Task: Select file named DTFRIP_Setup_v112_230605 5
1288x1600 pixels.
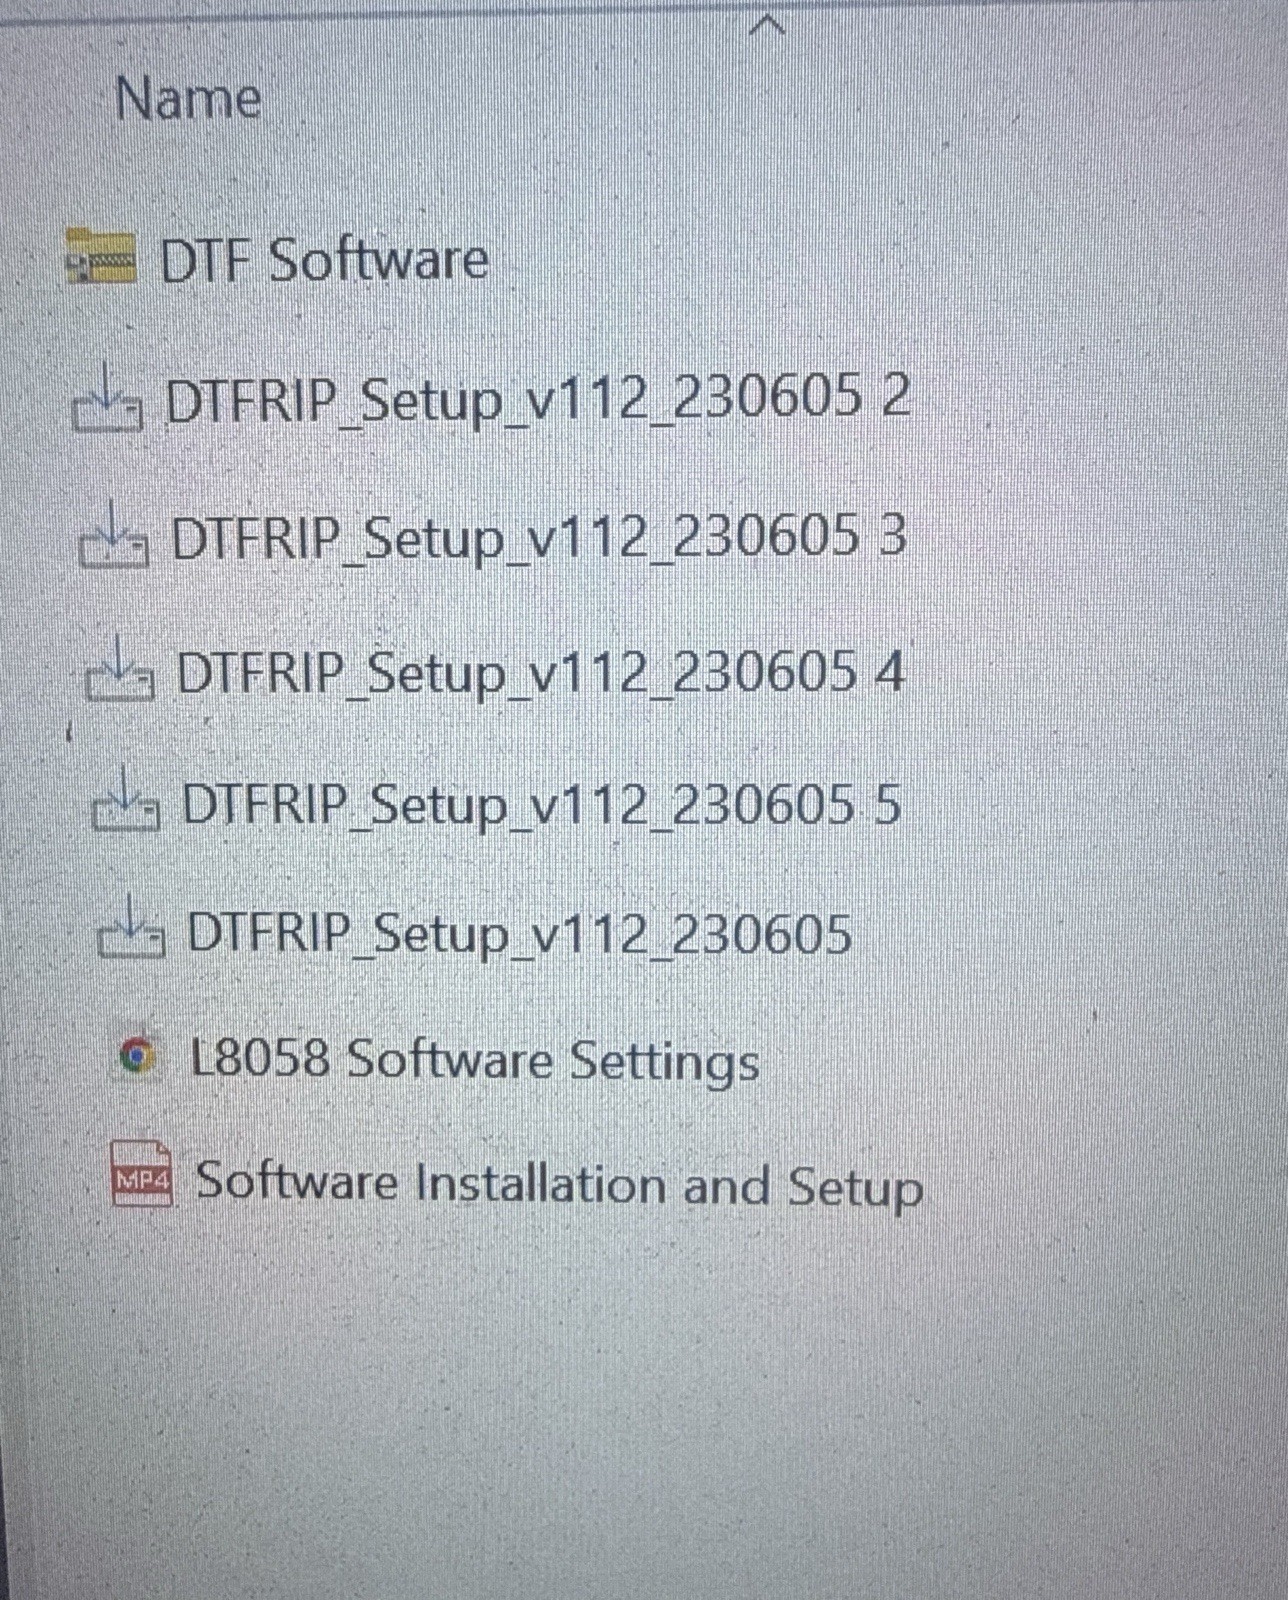Action: [x=541, y=806]
